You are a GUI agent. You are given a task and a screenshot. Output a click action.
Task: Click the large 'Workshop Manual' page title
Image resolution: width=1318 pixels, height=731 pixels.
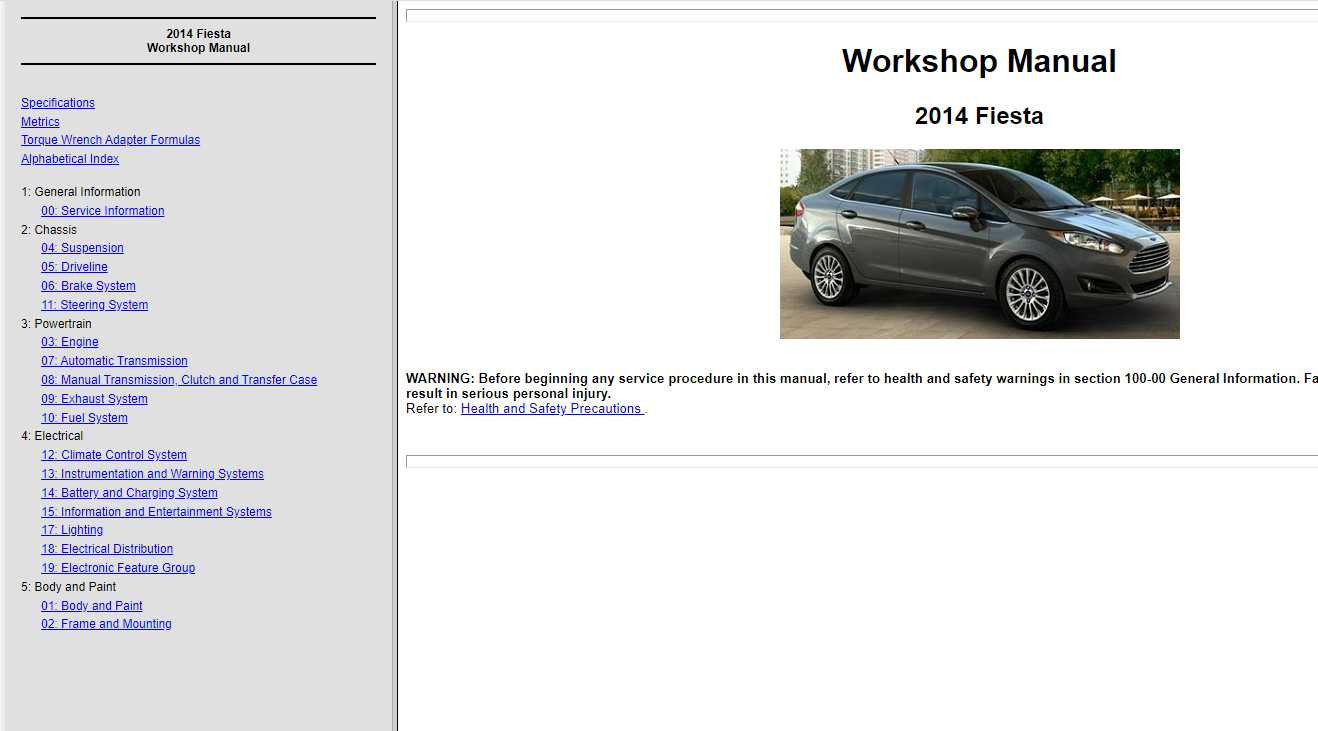click(979, 61)
